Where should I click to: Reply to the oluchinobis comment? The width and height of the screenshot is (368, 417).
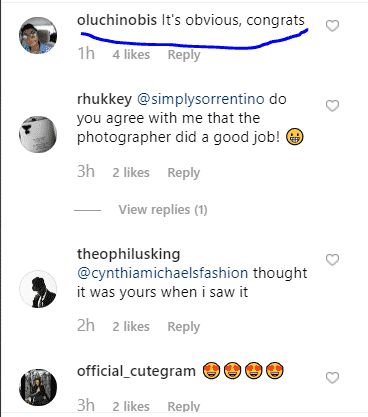[x=184, y=55]
